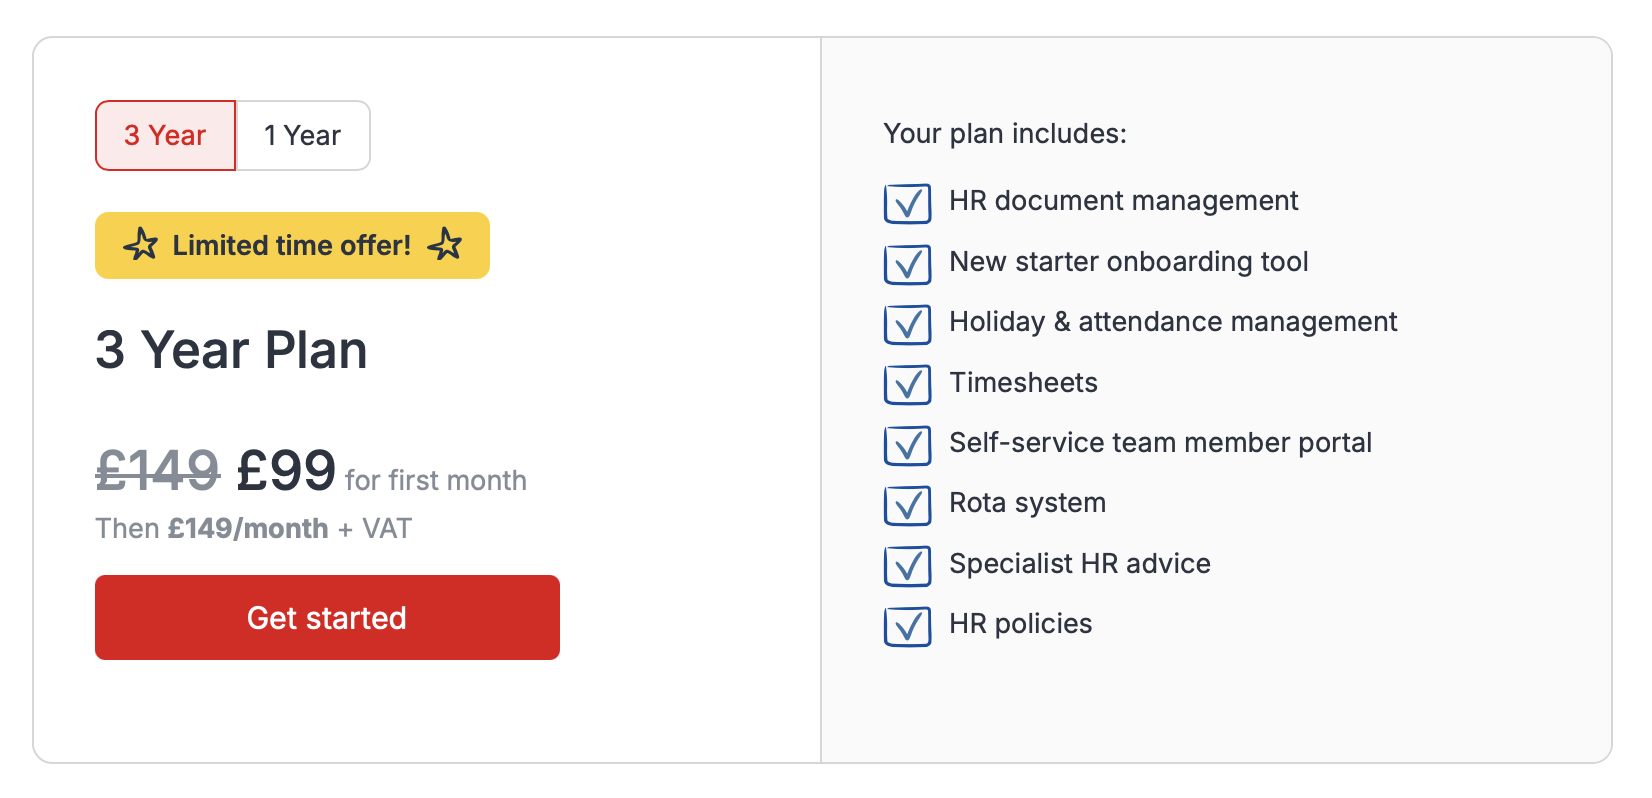The height and width of the screenshot is (798, 1652).
Task: Click the Rota system checkmark icon
Action: pyautogui.click(x=907, y=505)
